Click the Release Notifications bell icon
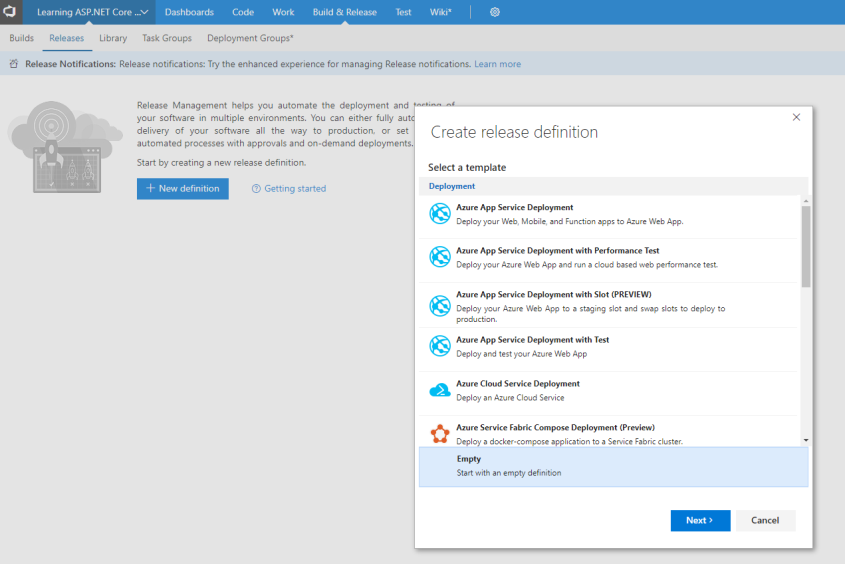Screen dimensions: 845x564 point(14,64)
